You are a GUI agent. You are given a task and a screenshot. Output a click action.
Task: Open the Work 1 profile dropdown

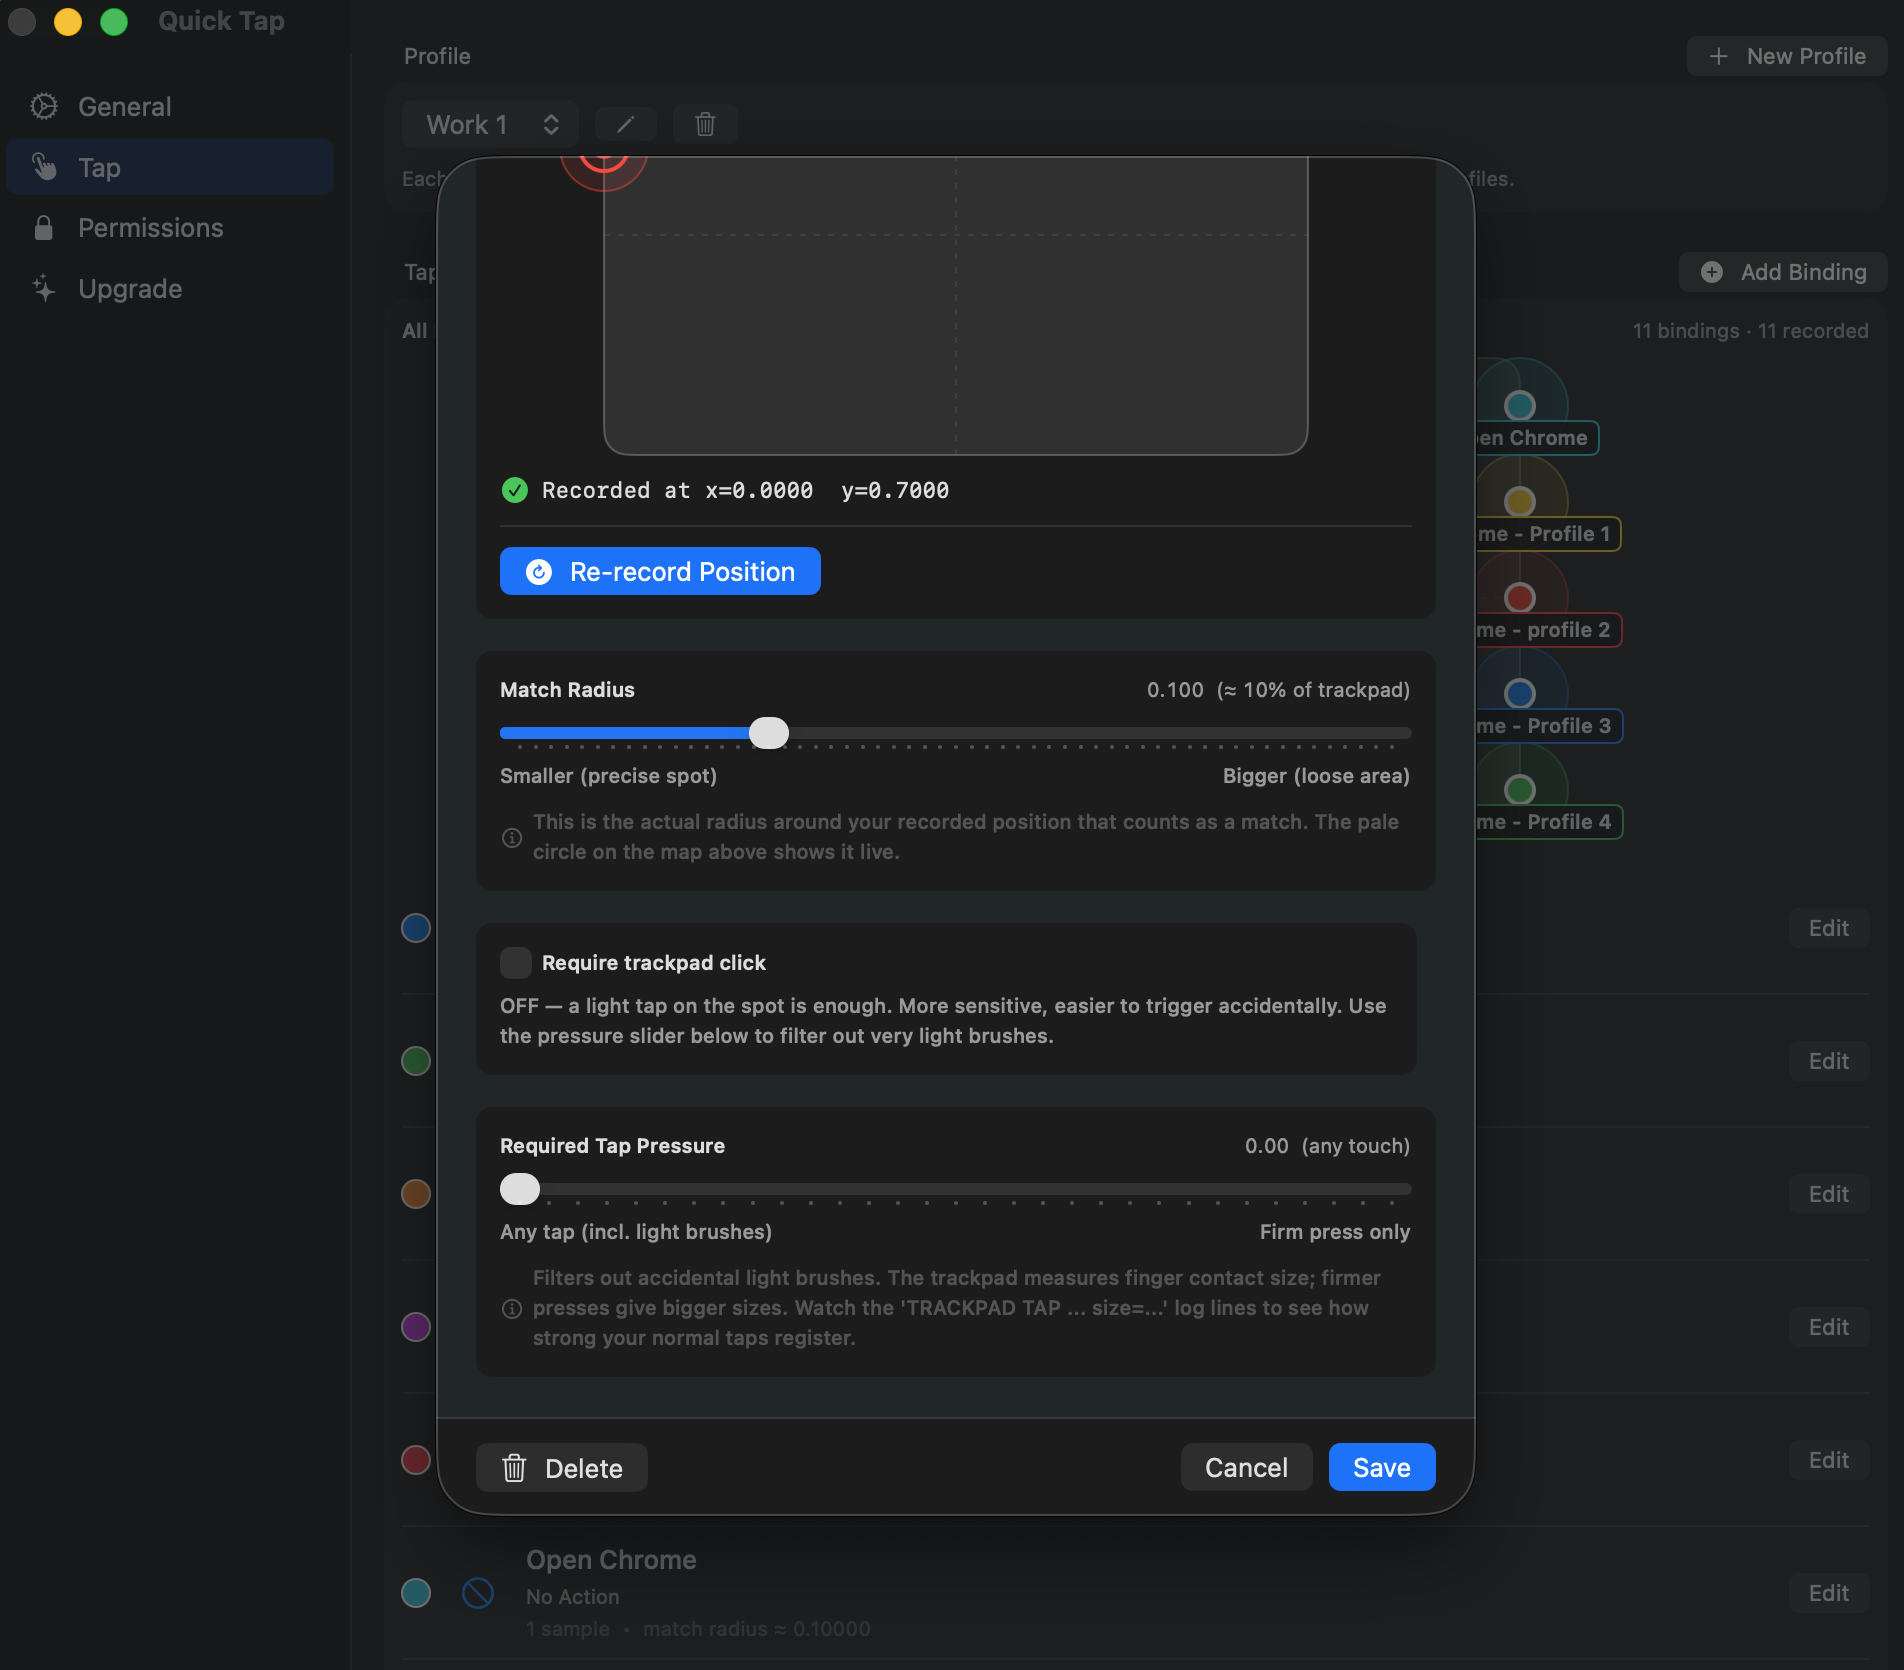[490, 124]
